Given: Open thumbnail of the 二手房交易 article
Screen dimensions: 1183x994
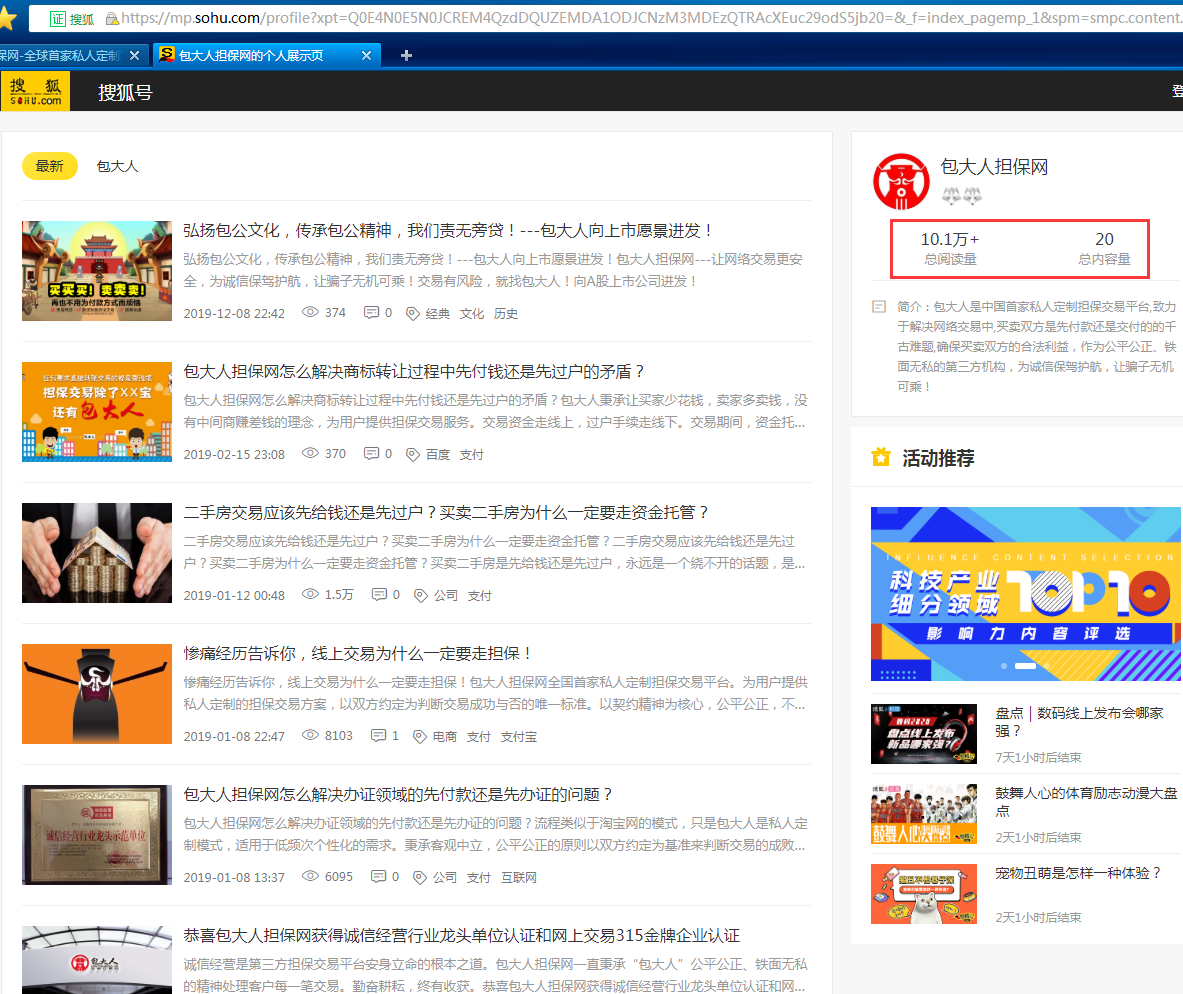Looking at the screenshot, I should pyautogui.click(x=97, y=553).
